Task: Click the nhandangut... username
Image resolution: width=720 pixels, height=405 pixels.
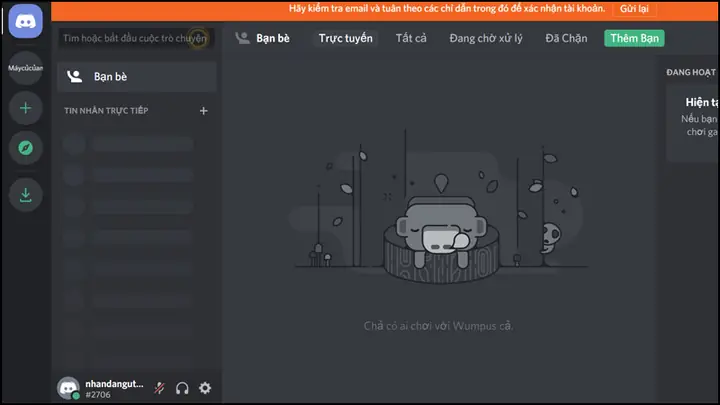Action: pyautogui.click(x=114, y=384)
